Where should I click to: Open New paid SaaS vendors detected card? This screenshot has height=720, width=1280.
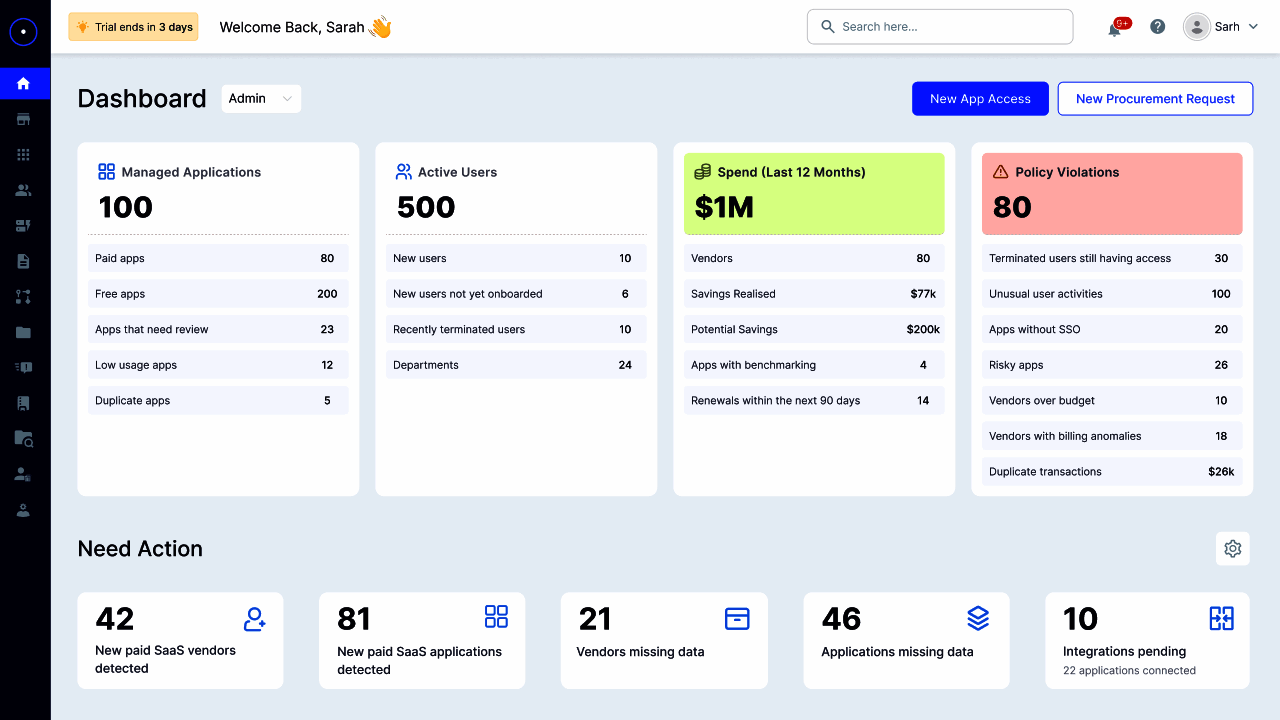tap(180, 640)
